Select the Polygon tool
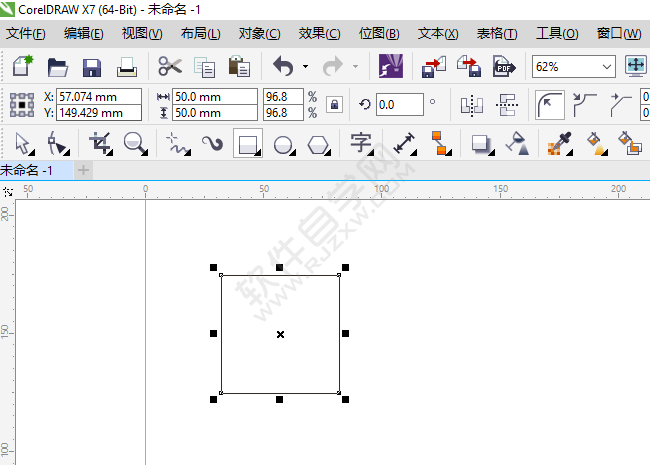Viewport: 650px width, 465px height. point(318,143)
